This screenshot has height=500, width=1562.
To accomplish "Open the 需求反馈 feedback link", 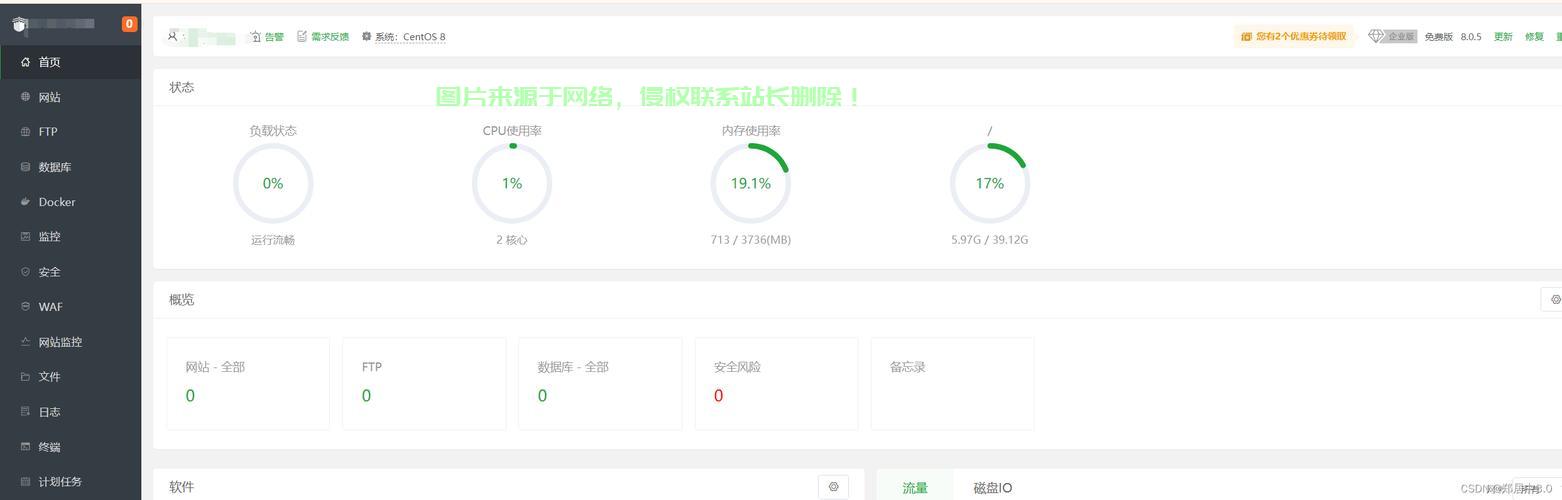I will pyautogui.click(x=323, y=37).
